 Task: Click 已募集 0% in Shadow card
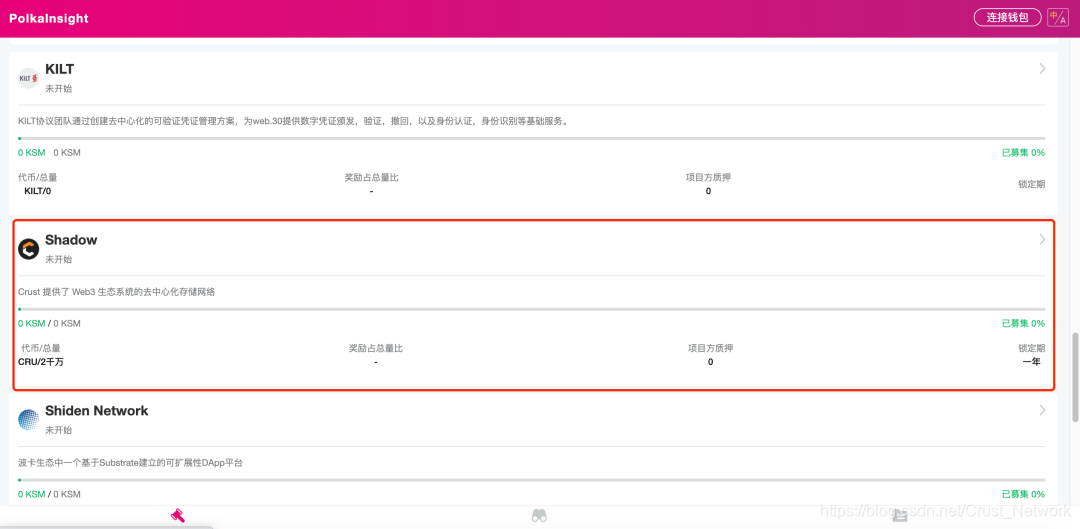click(x=1023, y=323)
